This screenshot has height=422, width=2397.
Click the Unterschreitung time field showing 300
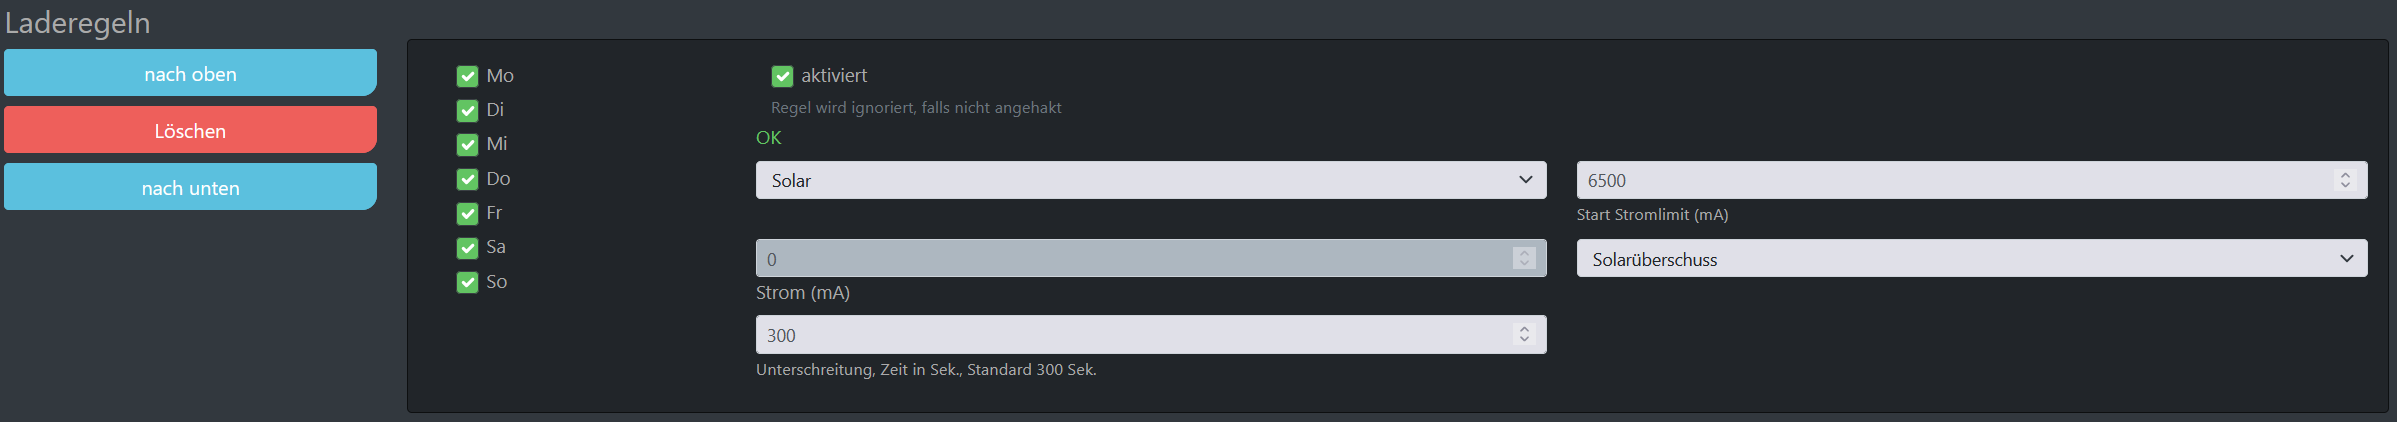pos(1130,335)
